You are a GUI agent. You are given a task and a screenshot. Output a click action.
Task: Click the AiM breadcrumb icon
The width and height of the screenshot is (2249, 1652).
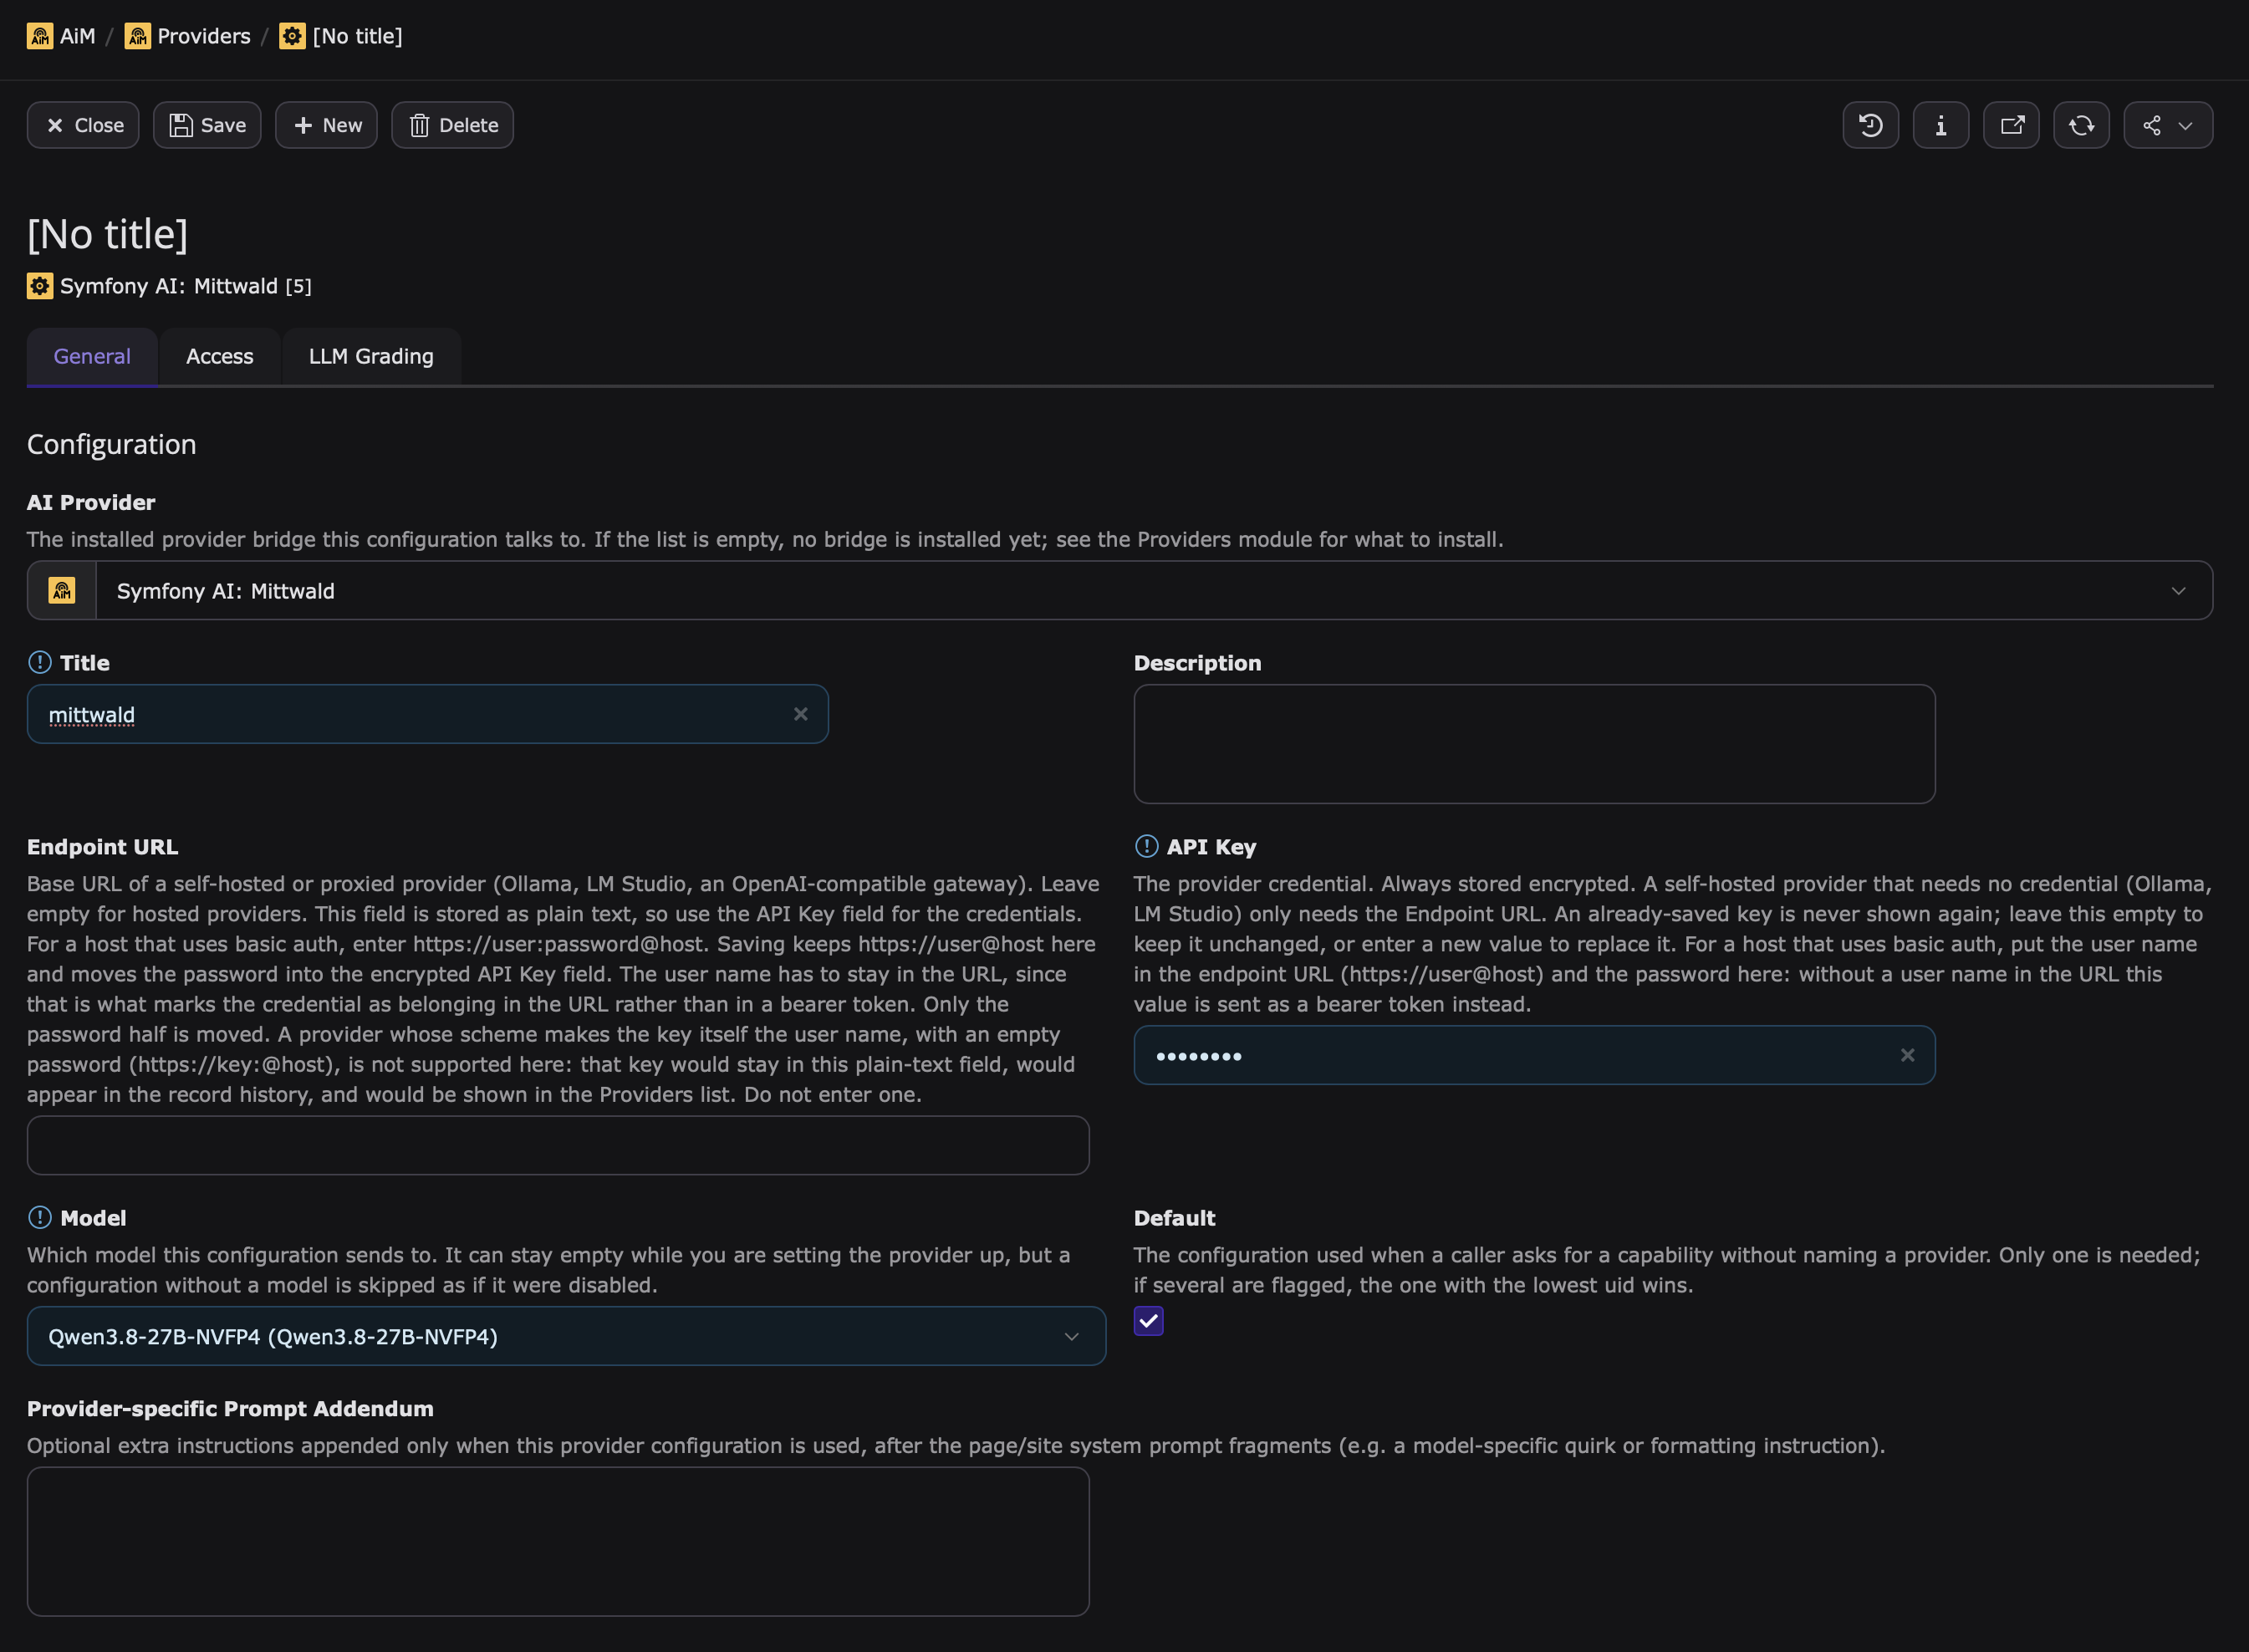click(x=40, y=36)
